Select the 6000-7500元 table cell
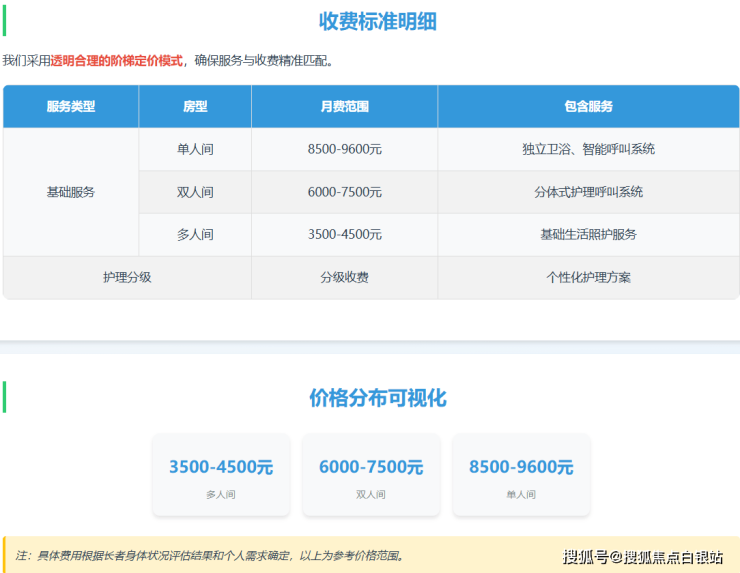 tap(344, 192)
